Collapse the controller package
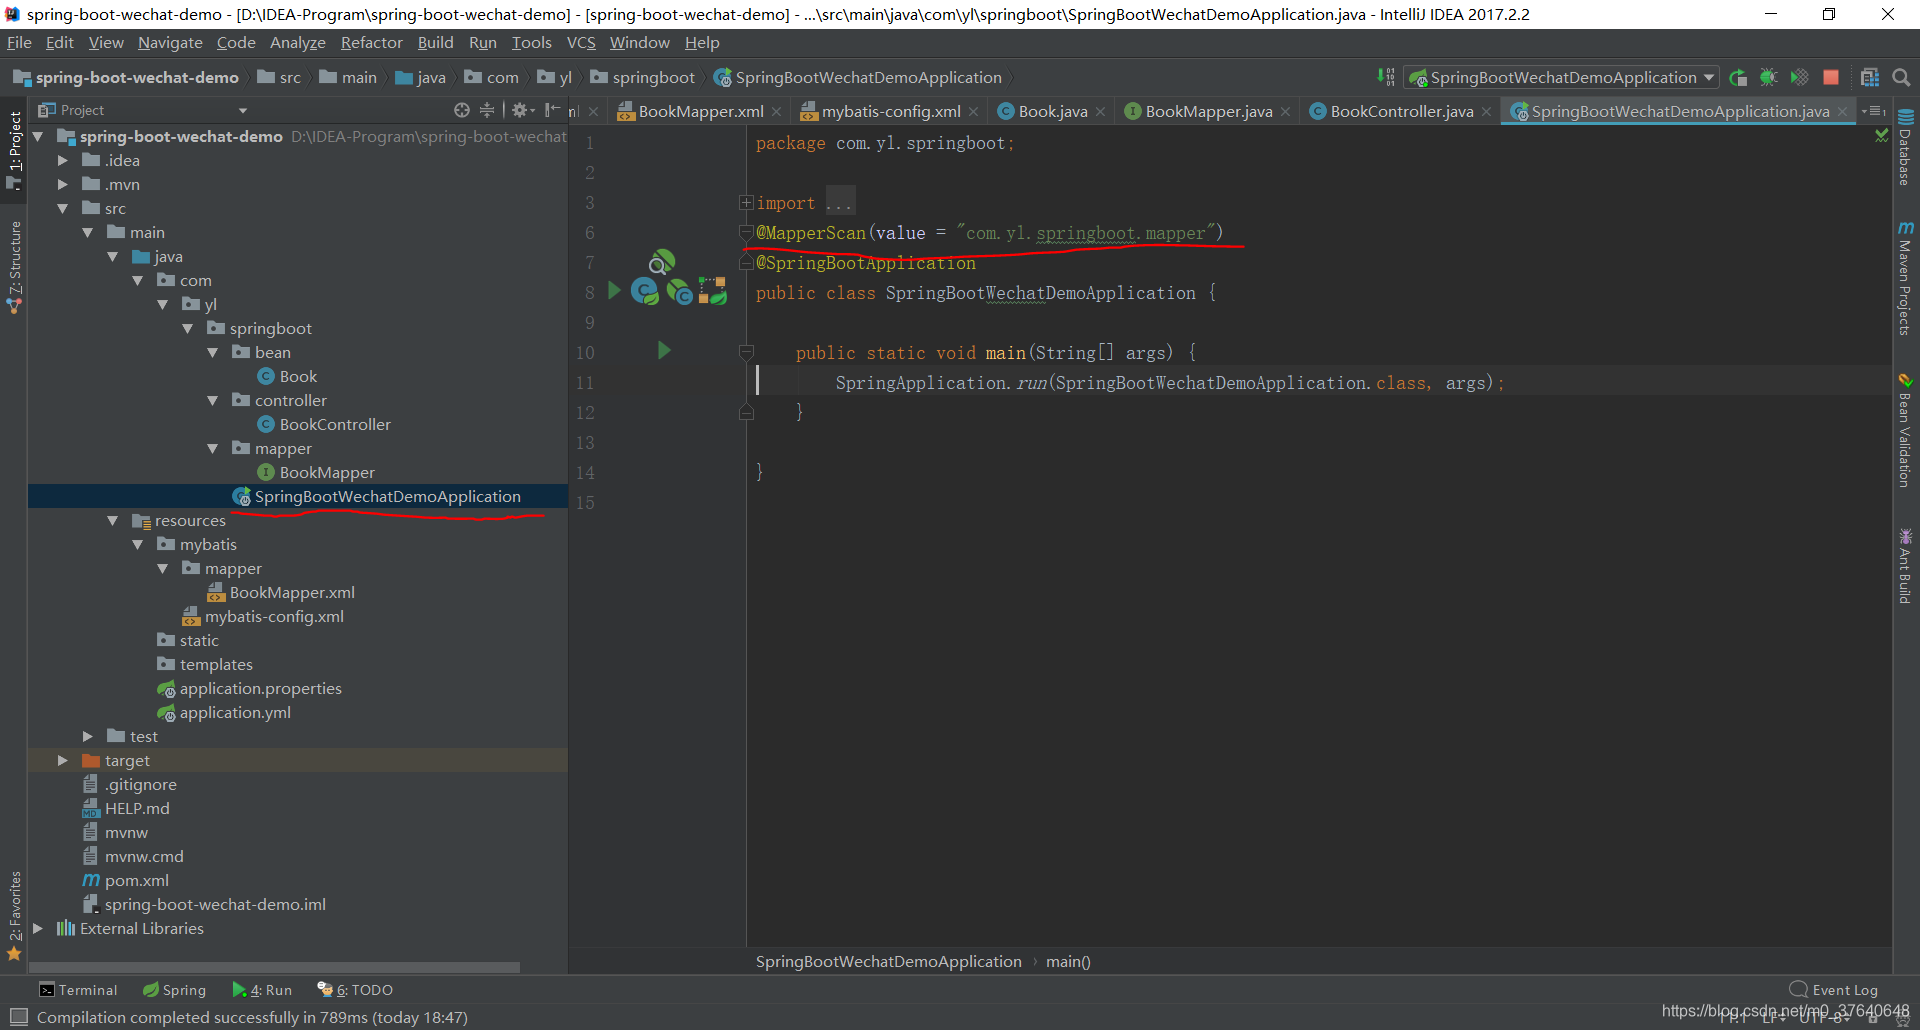 point(212,400)
